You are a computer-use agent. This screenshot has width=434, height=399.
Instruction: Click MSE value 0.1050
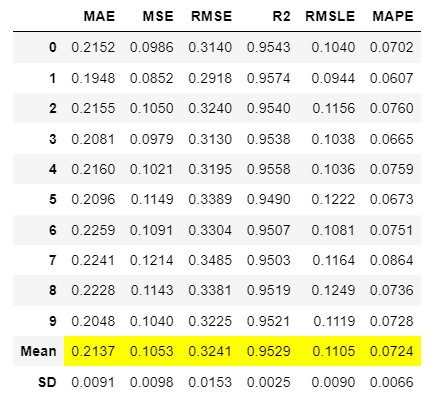[152, 108]
